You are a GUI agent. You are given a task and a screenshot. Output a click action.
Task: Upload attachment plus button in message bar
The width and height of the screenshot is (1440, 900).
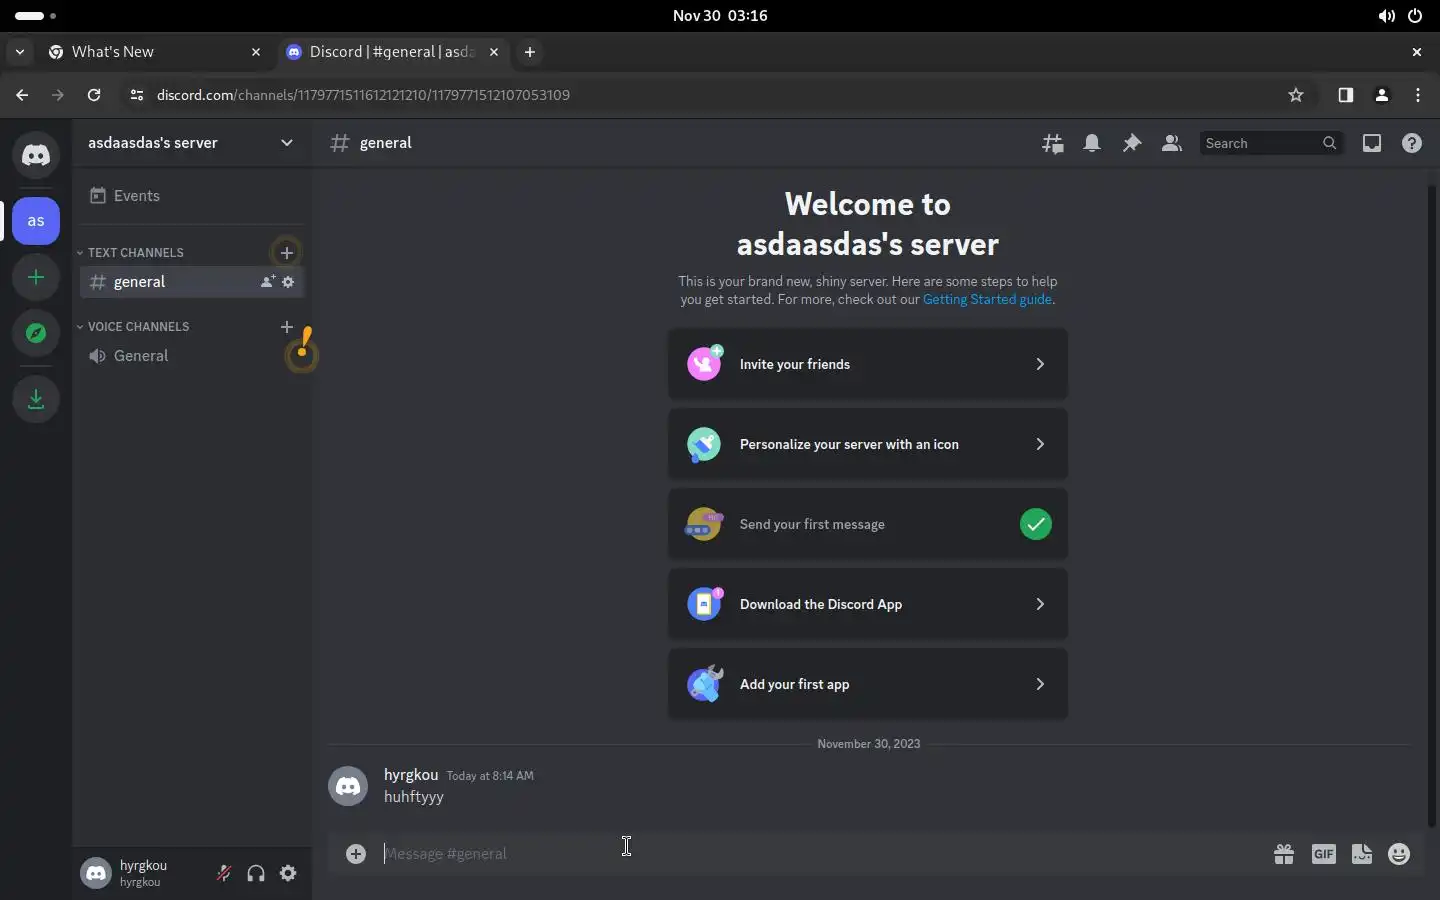[x=356, y=853]
